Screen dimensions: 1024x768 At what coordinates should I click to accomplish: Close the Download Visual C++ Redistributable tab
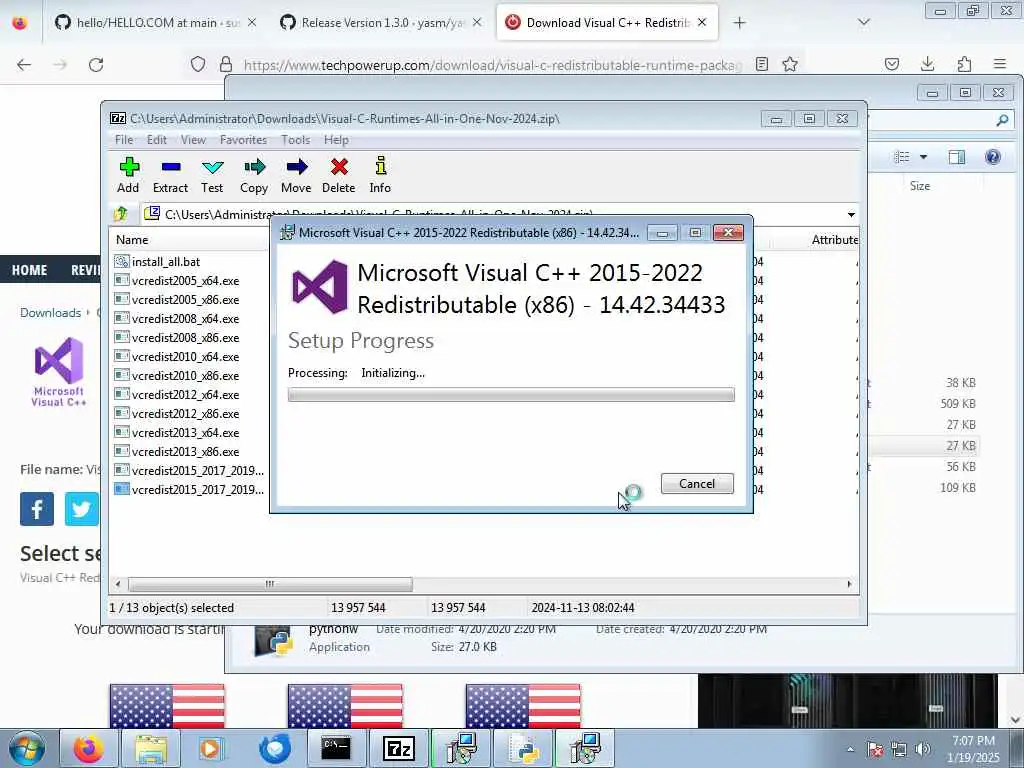702,22
